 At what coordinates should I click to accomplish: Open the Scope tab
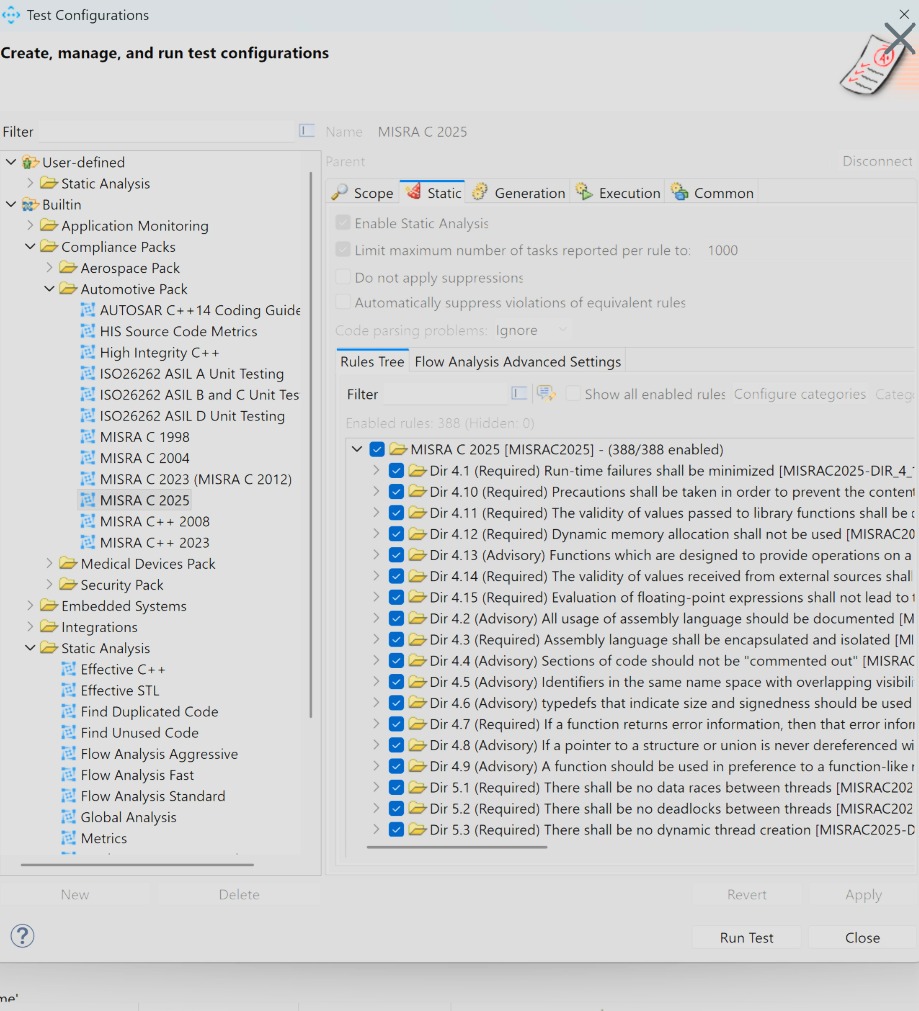pyautogui.click(x=362, y=193)
